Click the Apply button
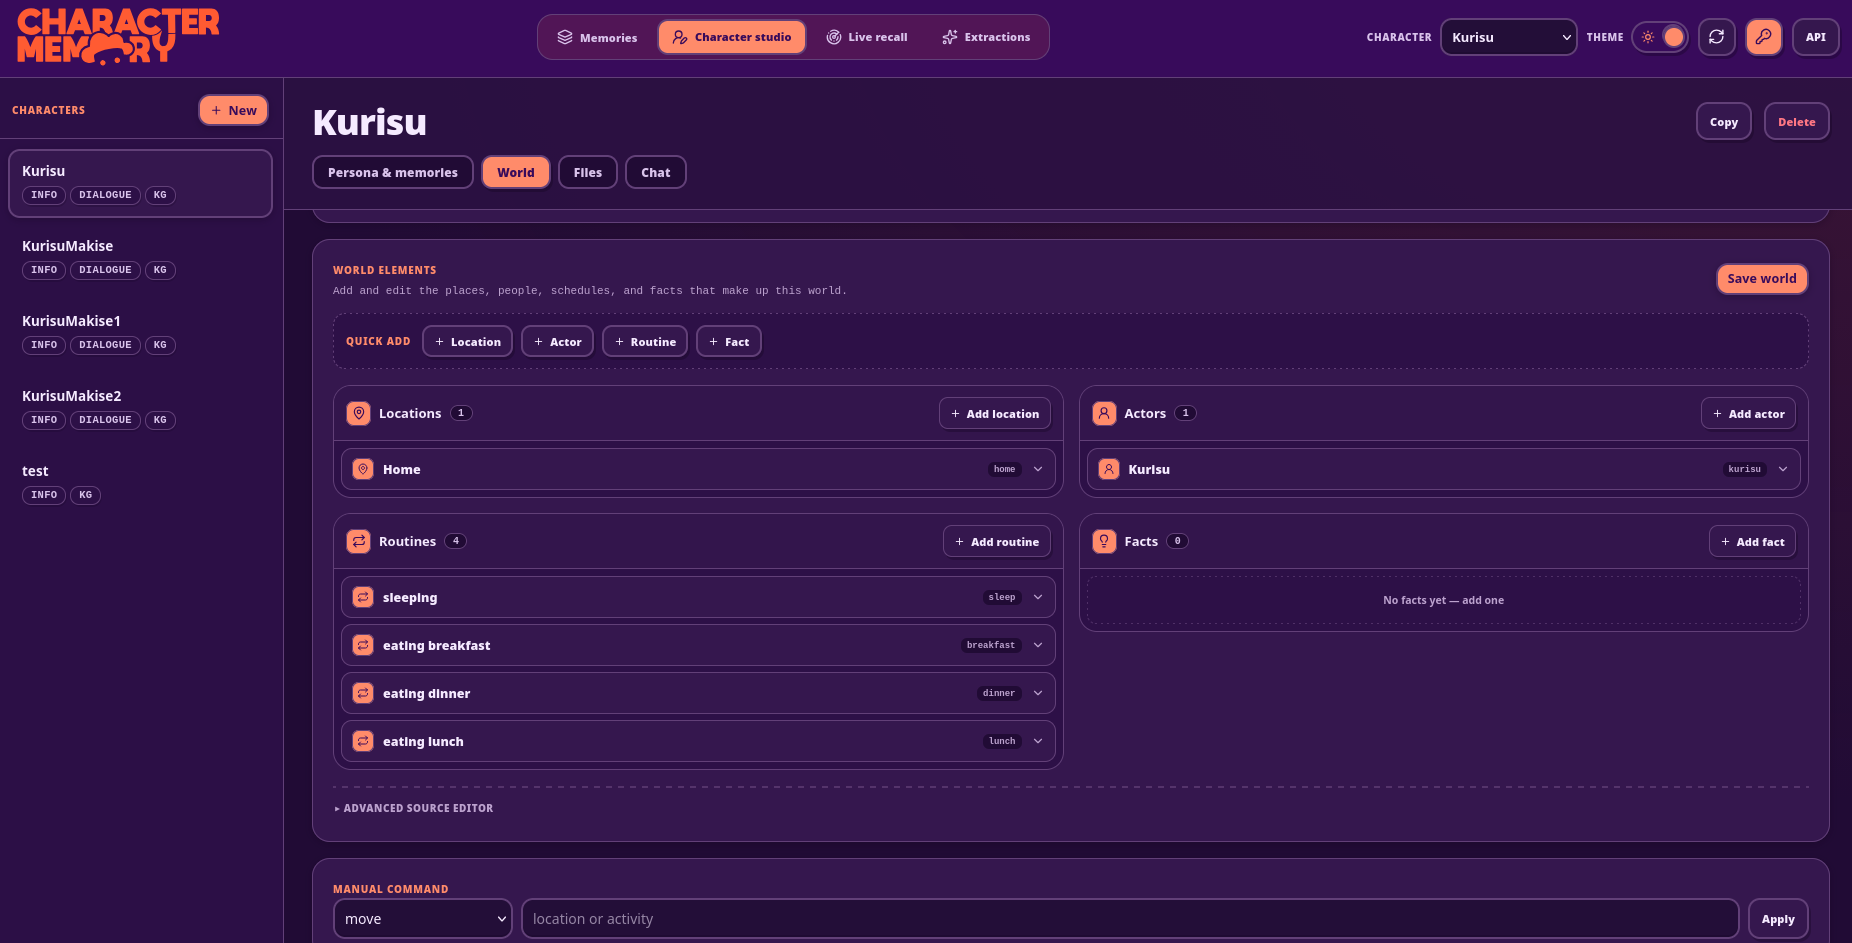 [1778, 919]
